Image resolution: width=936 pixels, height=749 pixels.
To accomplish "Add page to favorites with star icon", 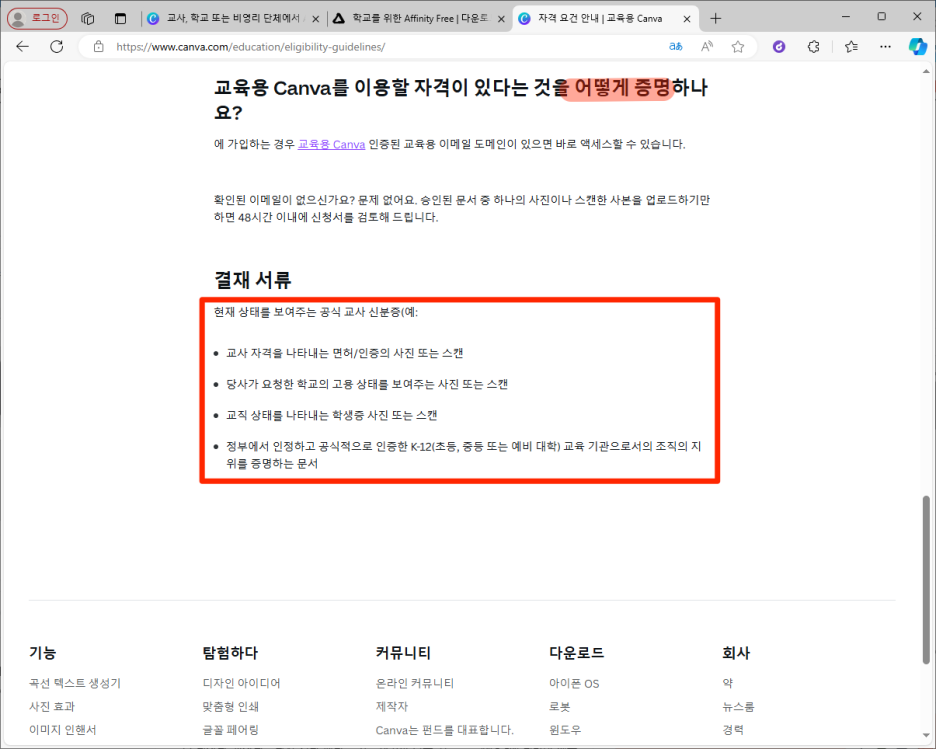I will [x=738, y=47].
